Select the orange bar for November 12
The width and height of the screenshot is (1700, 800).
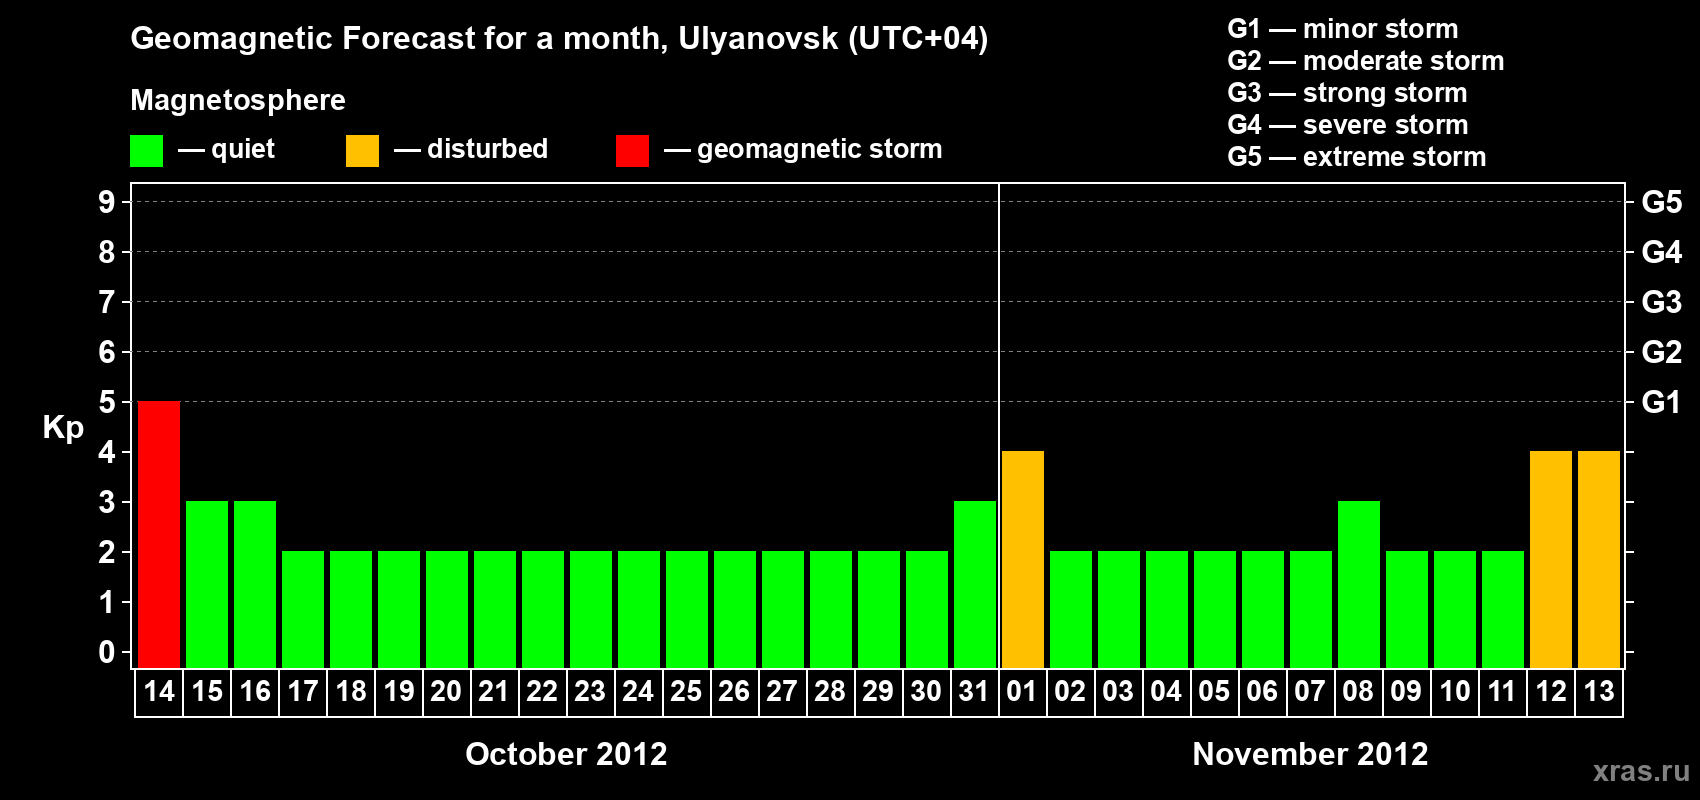click(x=1551, y=559)
